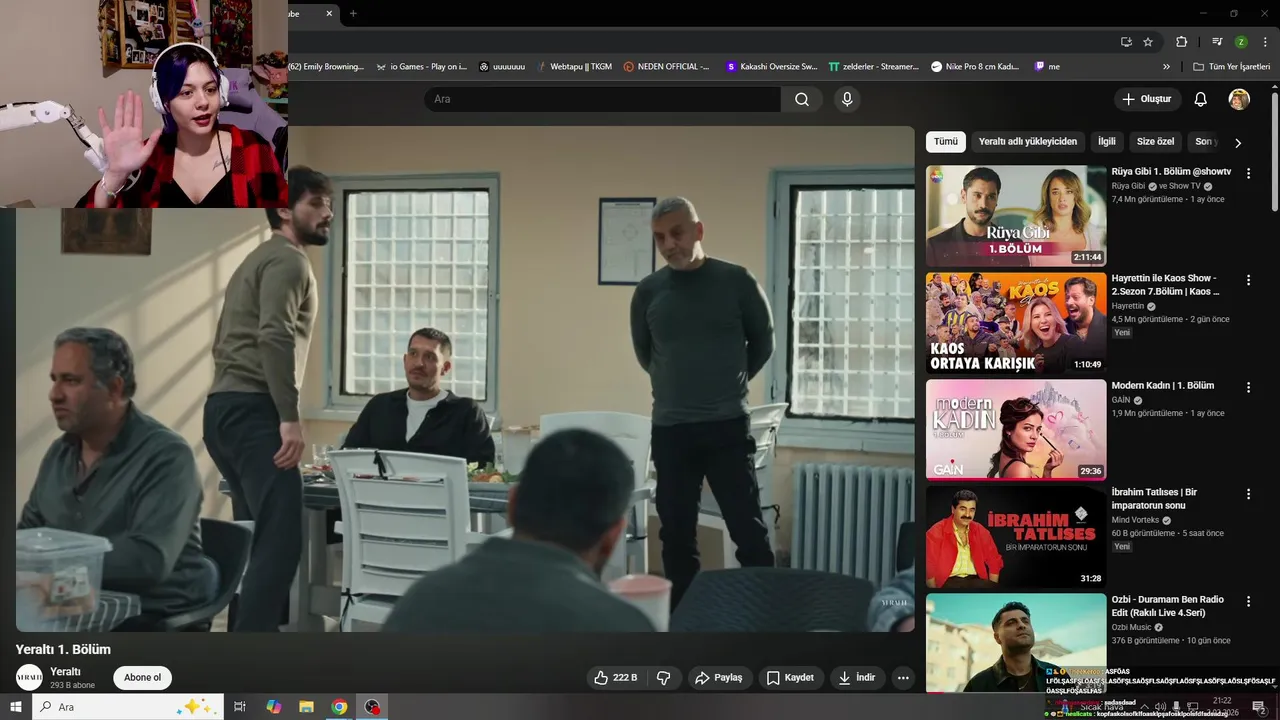Click the Ozbi Music channel name

[x=1131, y=627]
